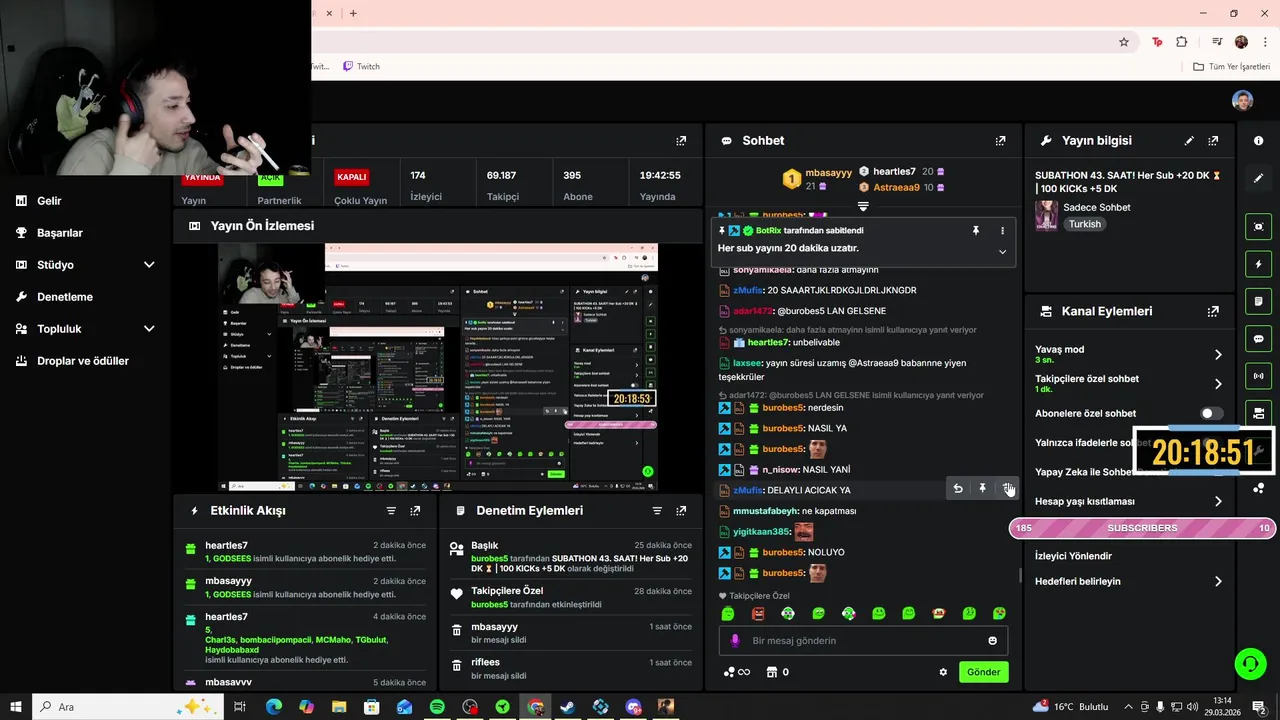Open Hesap yaşı kısıtlaması chevron

1218,501
